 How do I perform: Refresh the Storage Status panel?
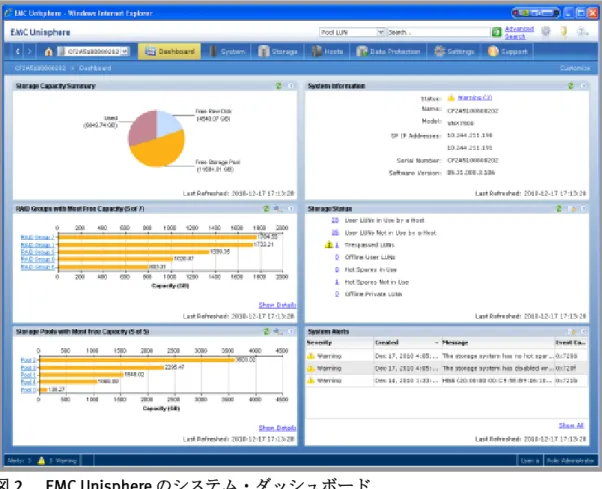pos(559,208)
